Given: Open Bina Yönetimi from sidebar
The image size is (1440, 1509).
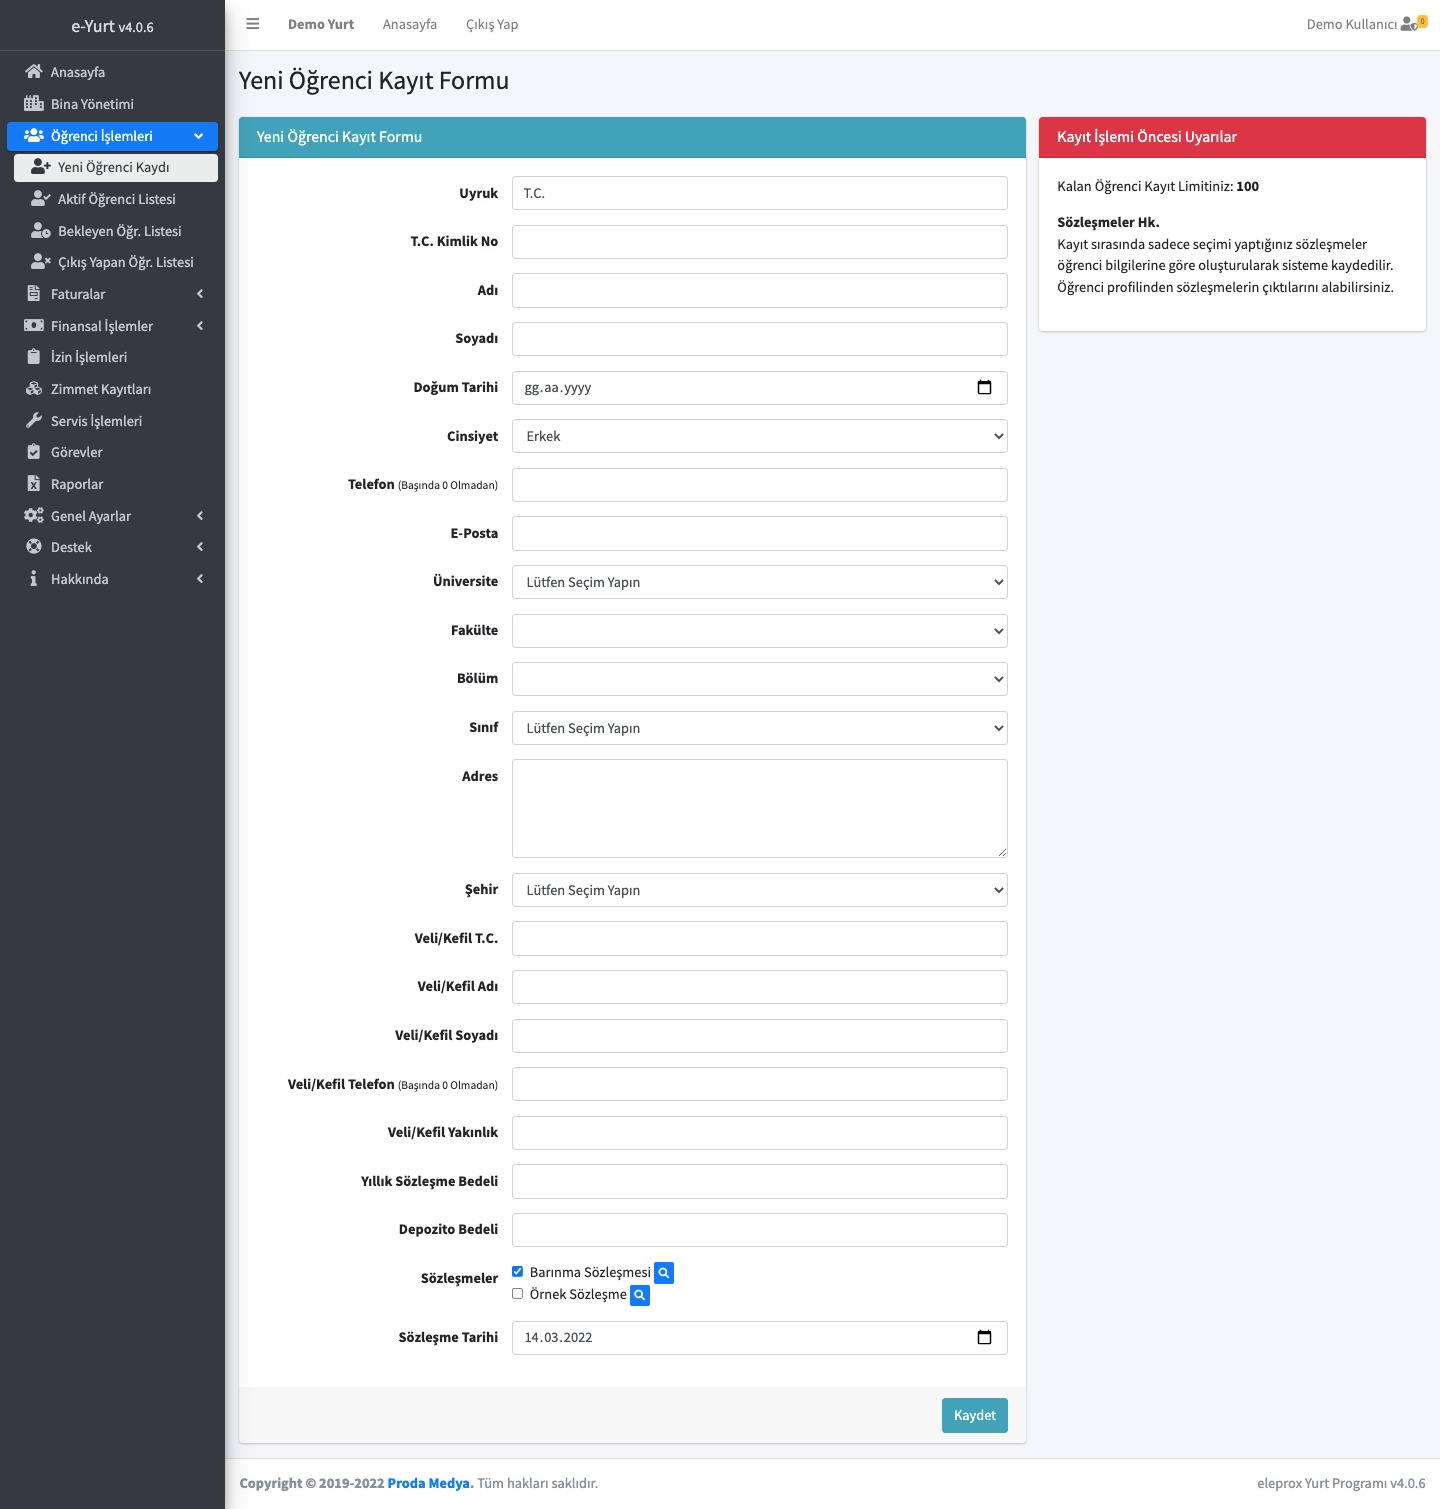Looking at the screenshot, I should [92, 104].
